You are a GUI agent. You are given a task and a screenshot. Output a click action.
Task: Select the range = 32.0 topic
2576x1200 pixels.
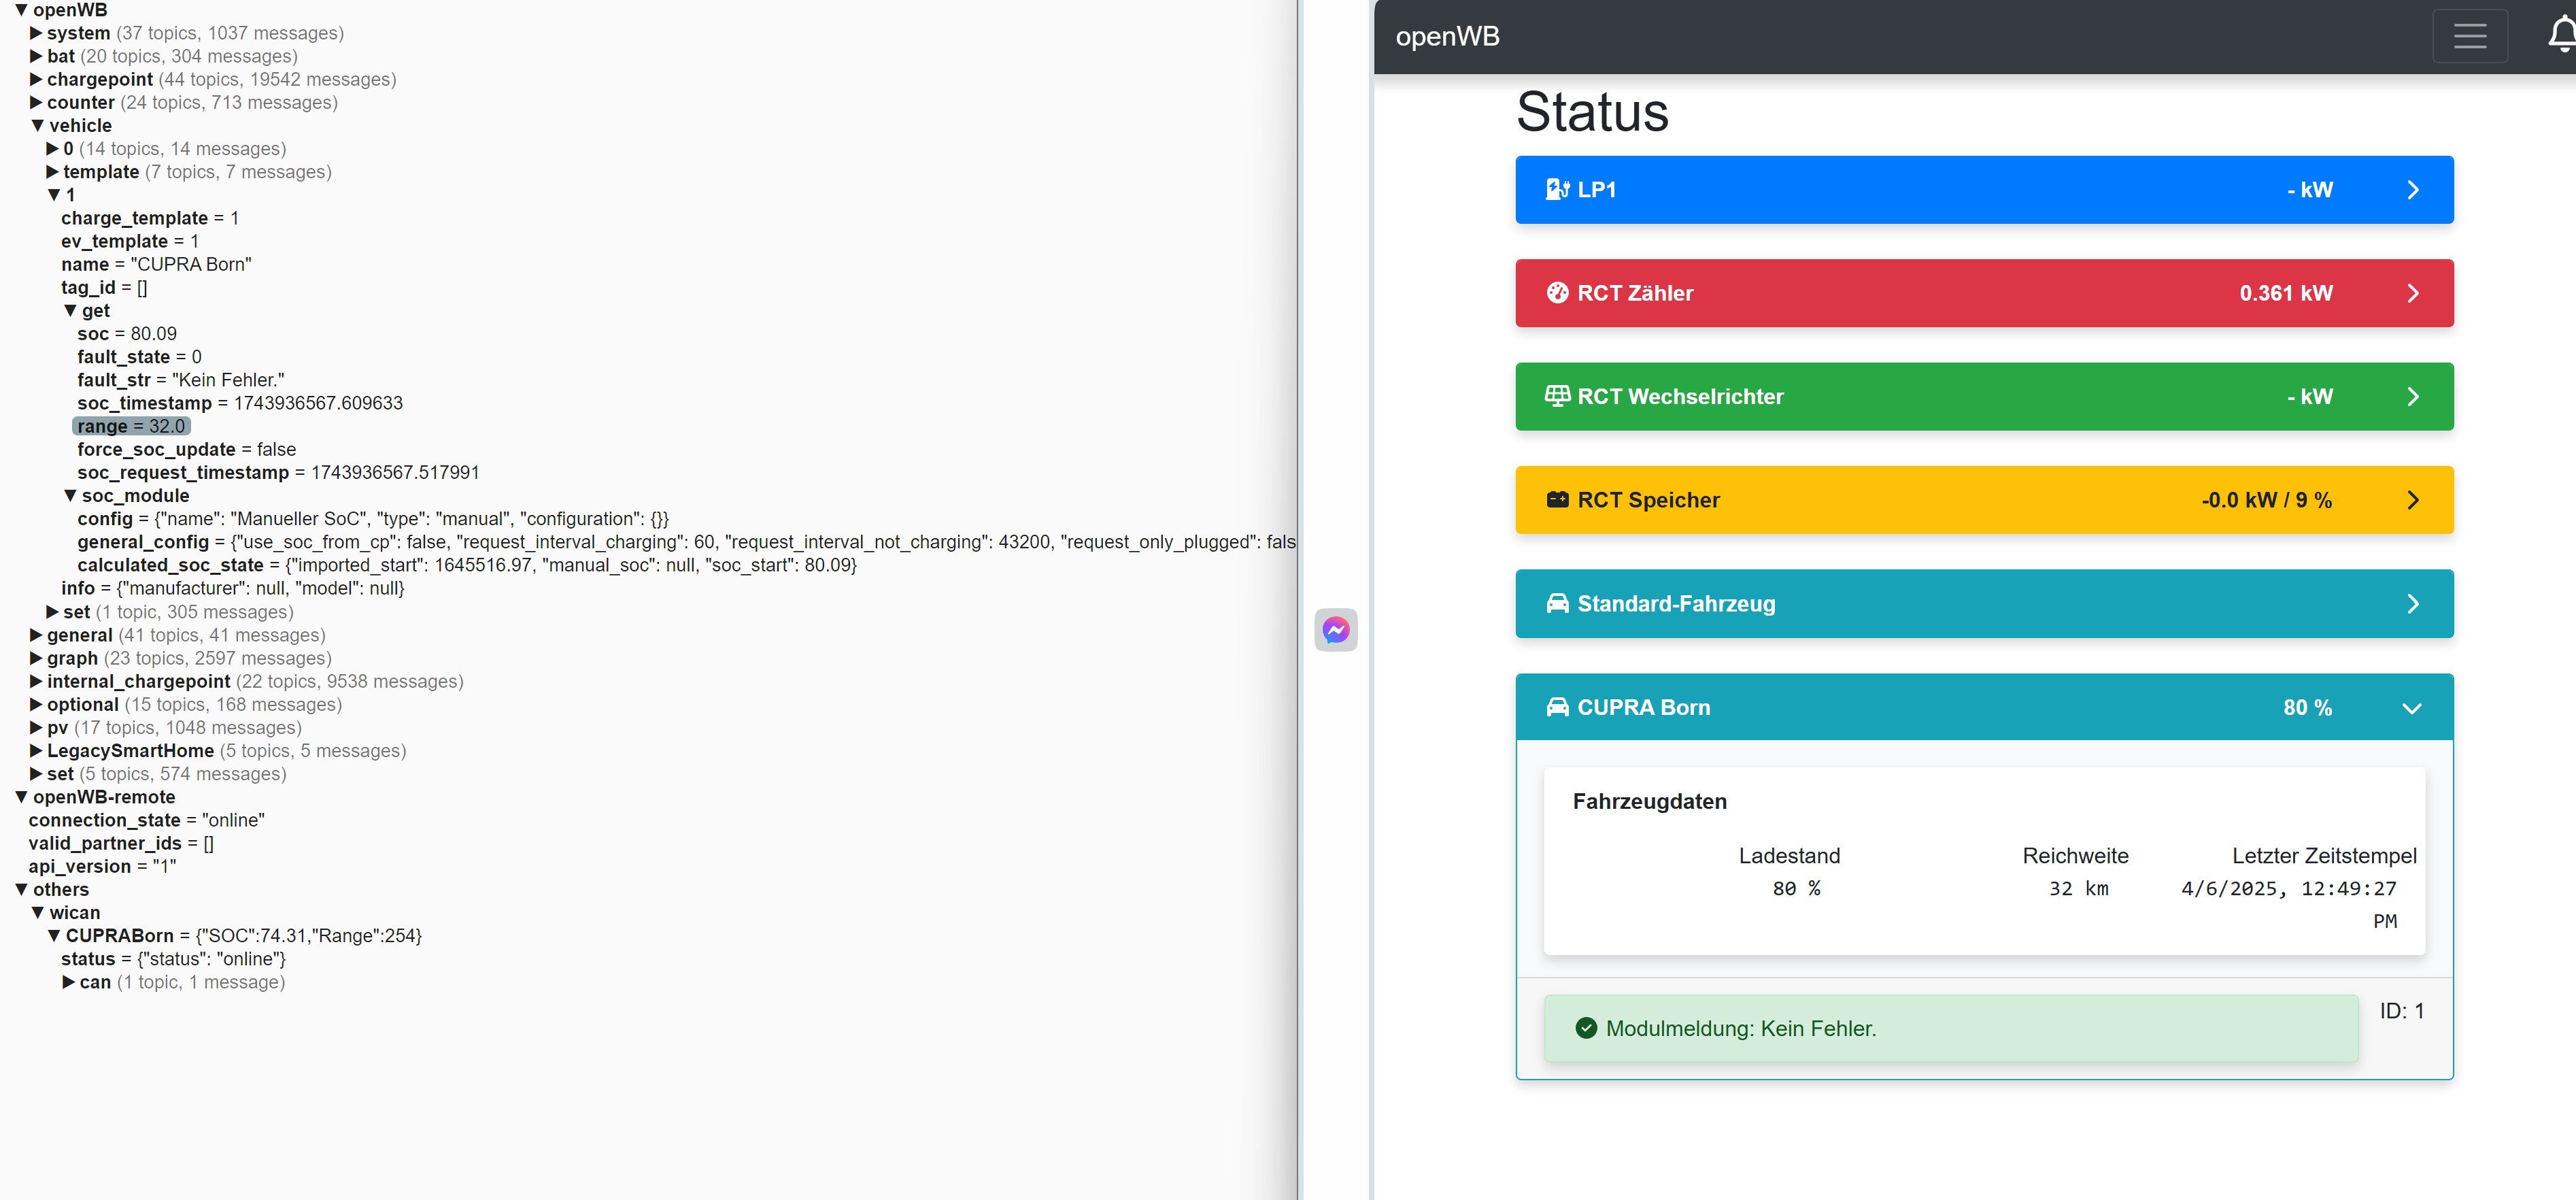[131, 427]
